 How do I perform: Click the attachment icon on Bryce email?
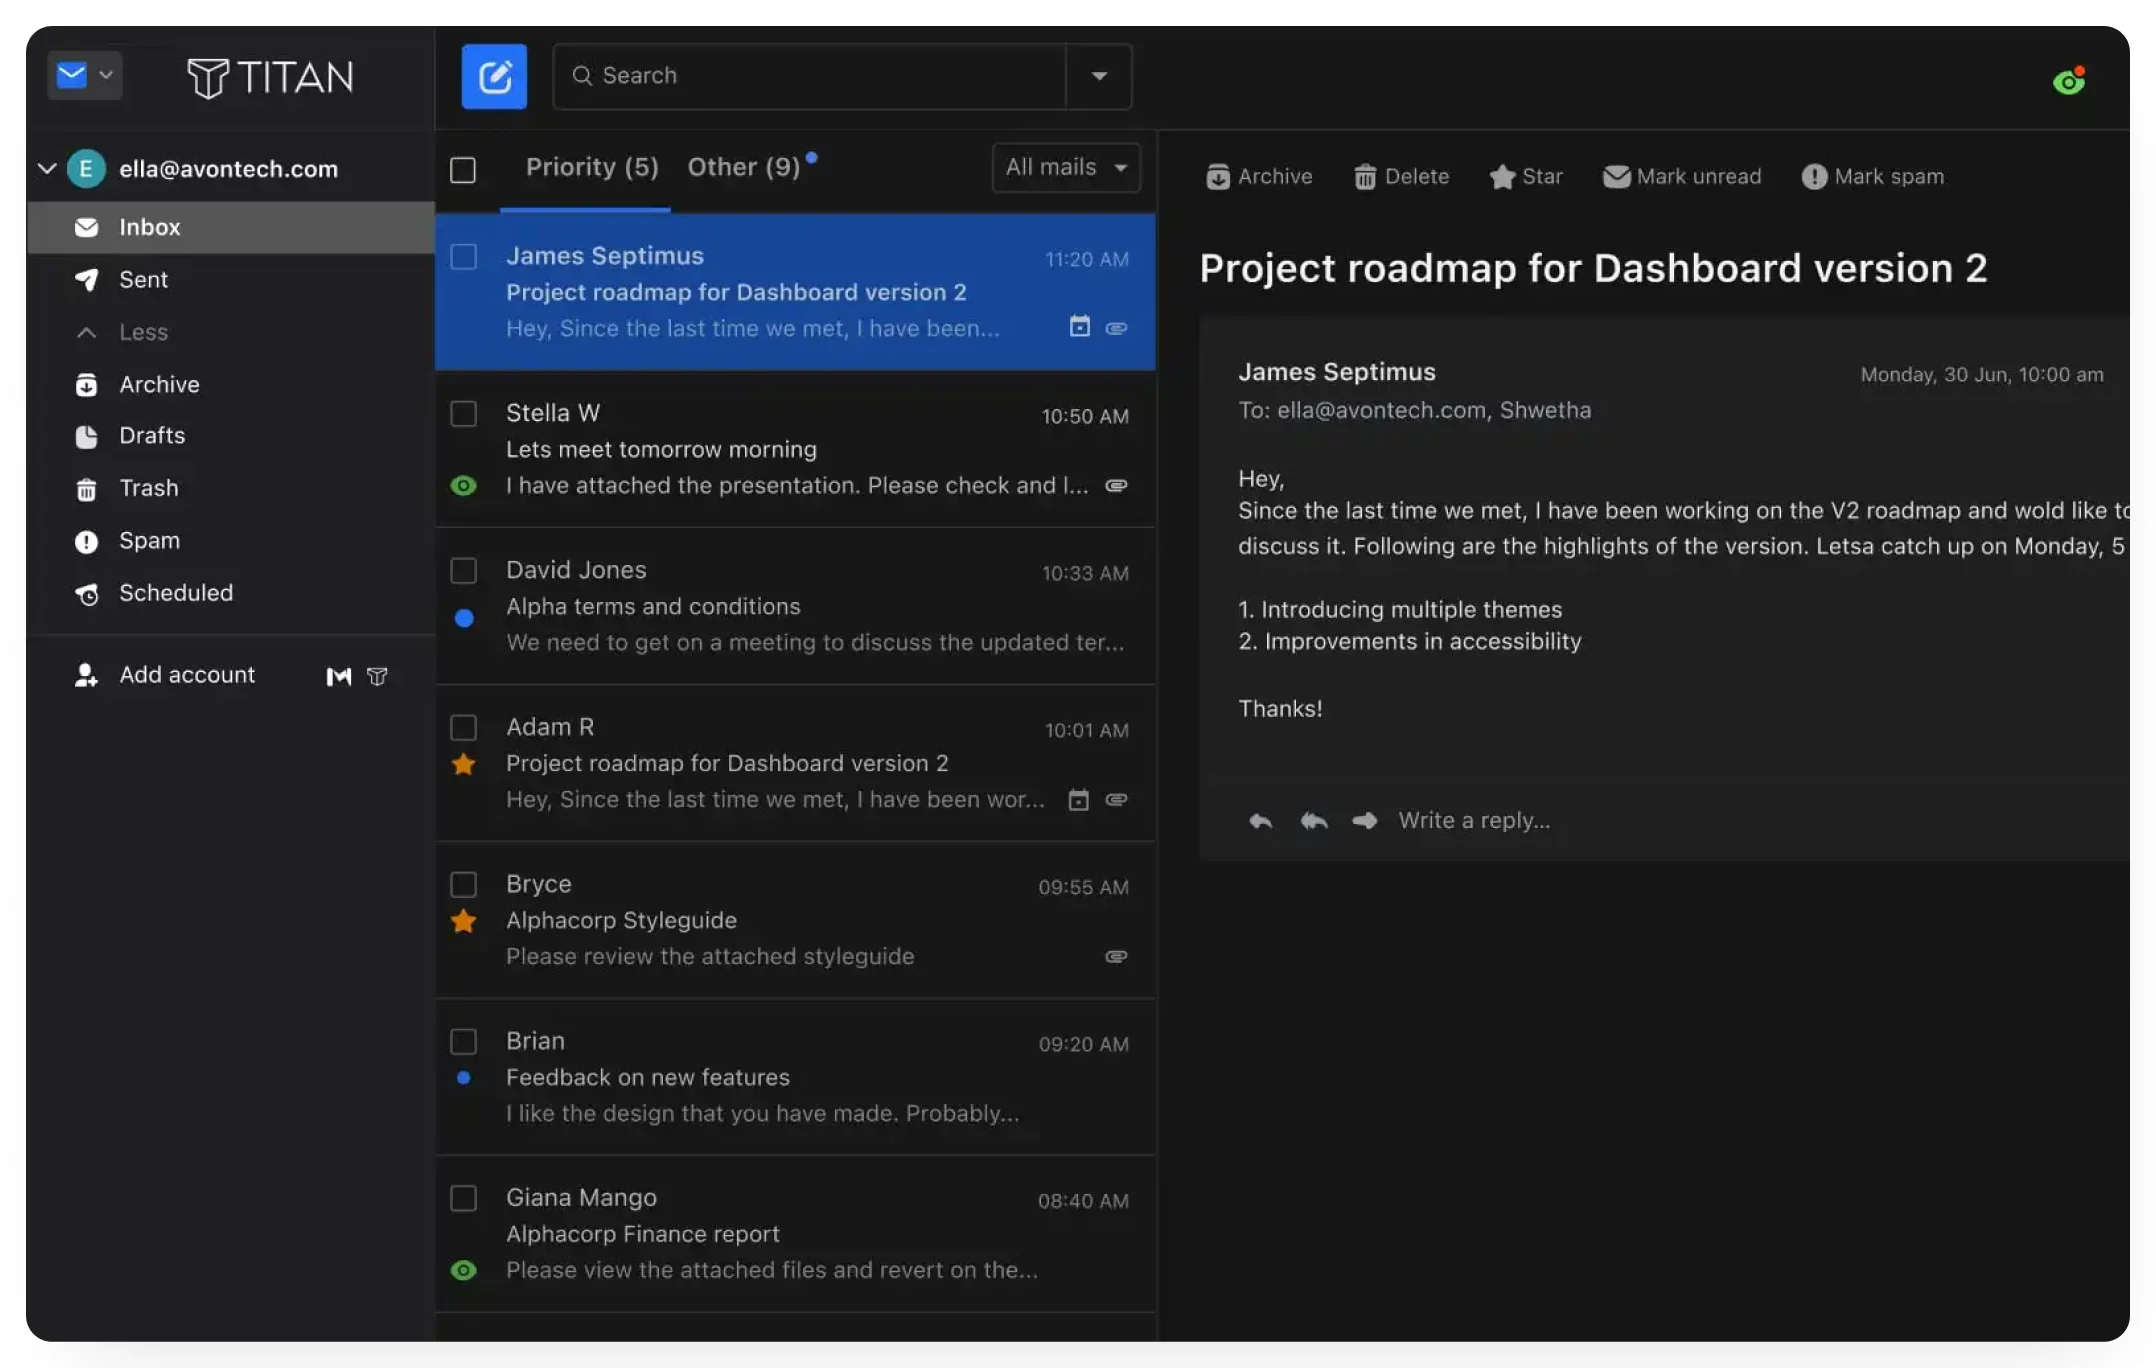click(1116, 957)
